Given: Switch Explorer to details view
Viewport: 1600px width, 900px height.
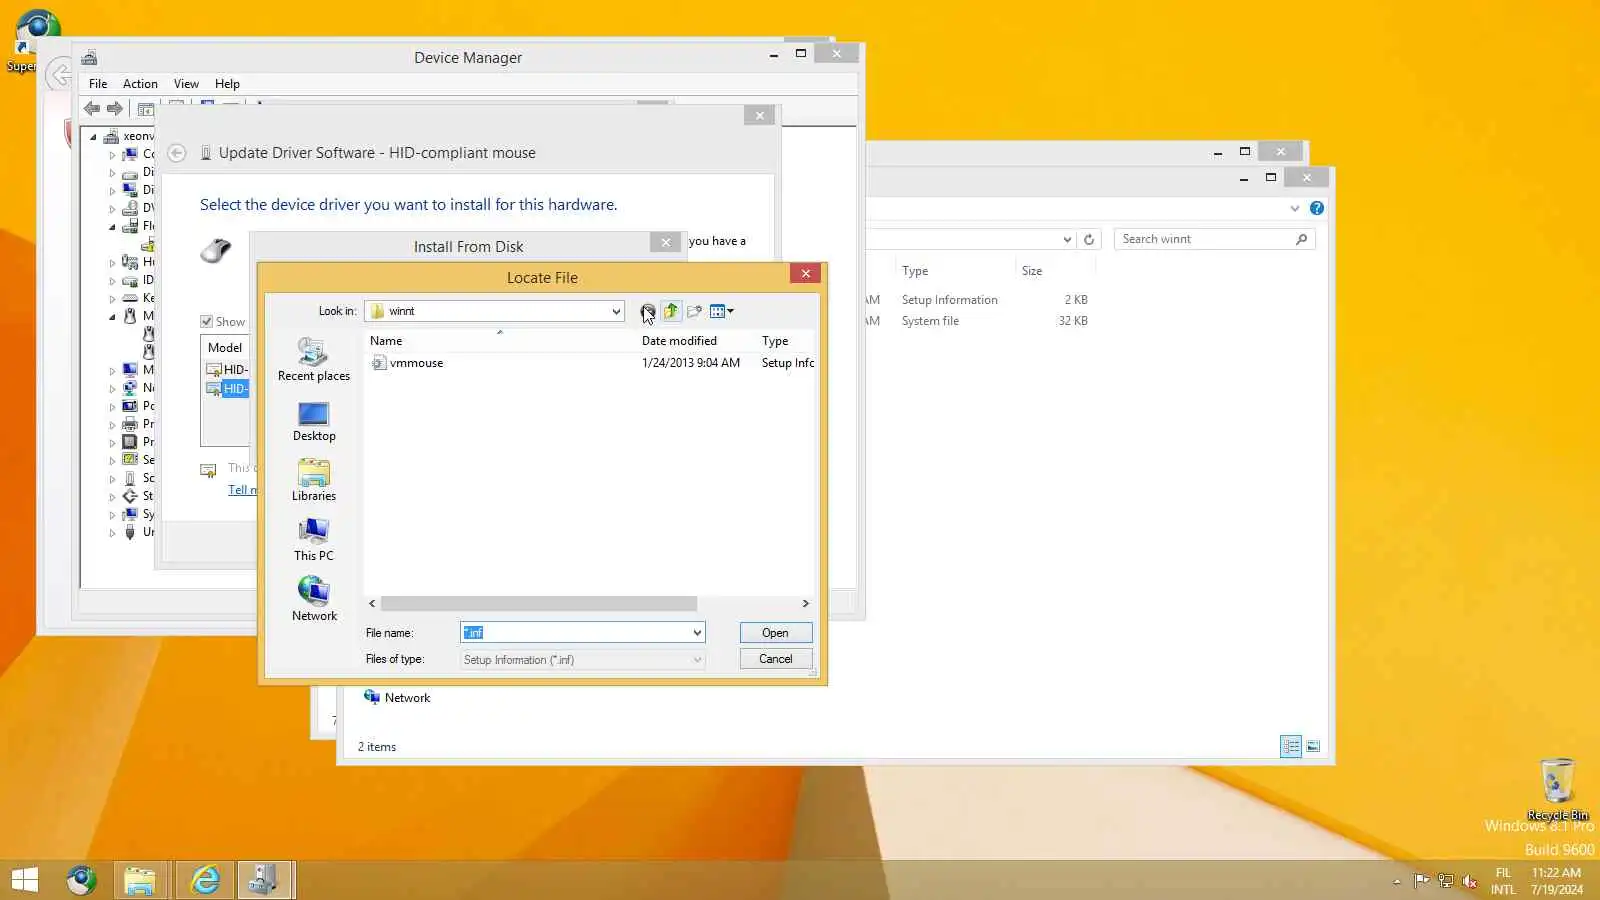Looking at the screenshot, I should pyautogui.click(x=1291, y=746).
